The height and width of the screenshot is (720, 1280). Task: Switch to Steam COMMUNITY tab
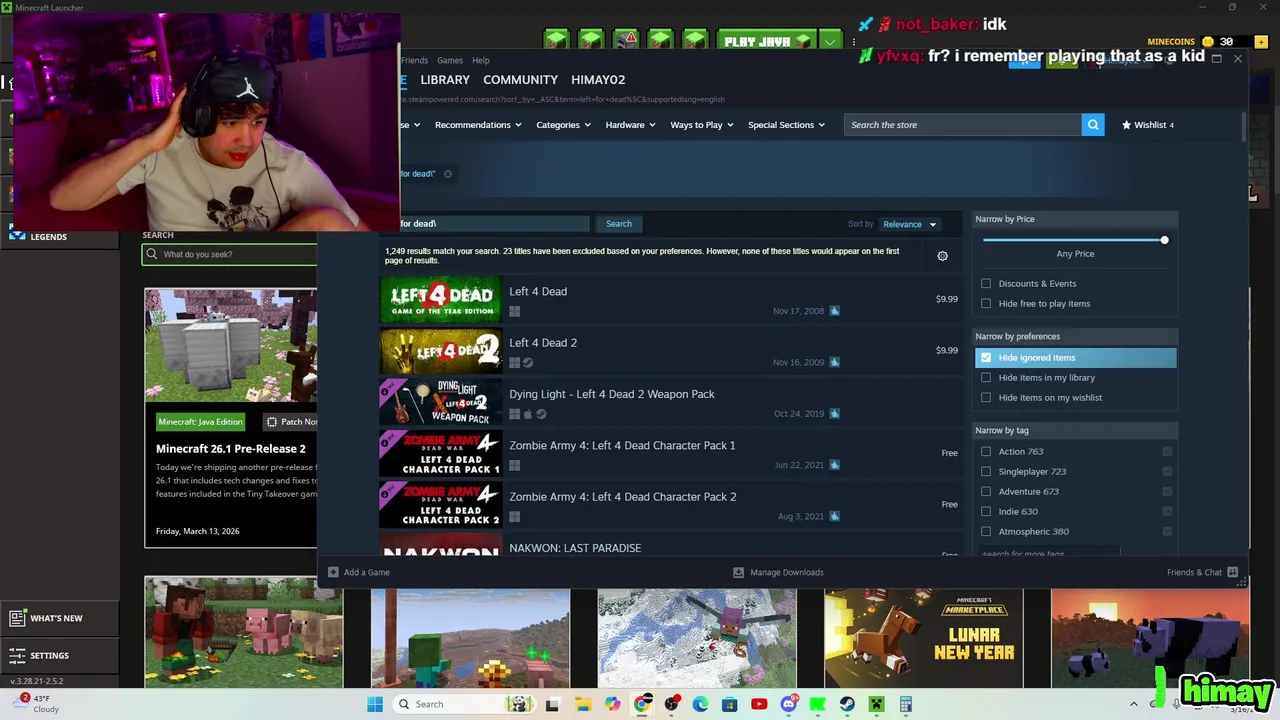(x=520, y=80)
